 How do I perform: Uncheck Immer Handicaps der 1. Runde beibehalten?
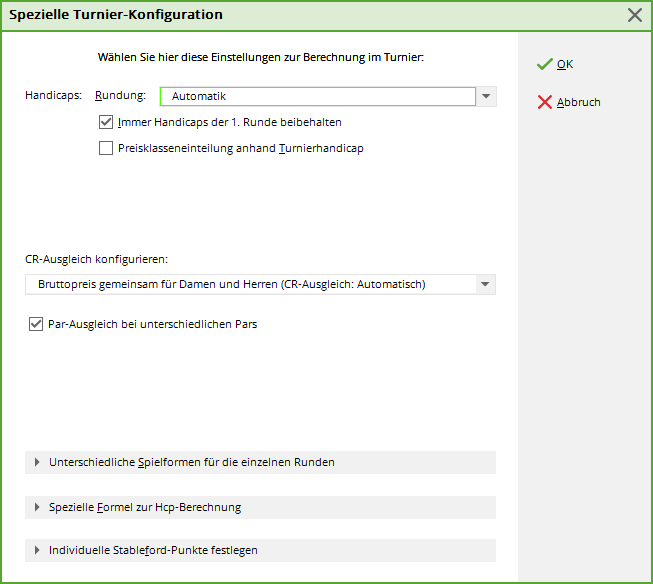(x=106, y=122)
